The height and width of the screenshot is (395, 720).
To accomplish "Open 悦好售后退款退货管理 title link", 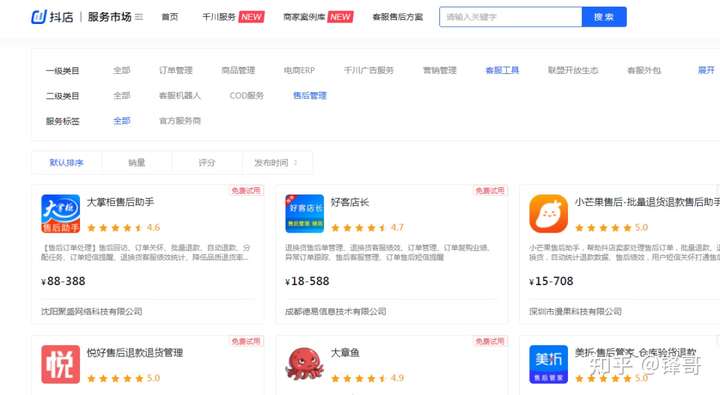I will pos(135,353).
